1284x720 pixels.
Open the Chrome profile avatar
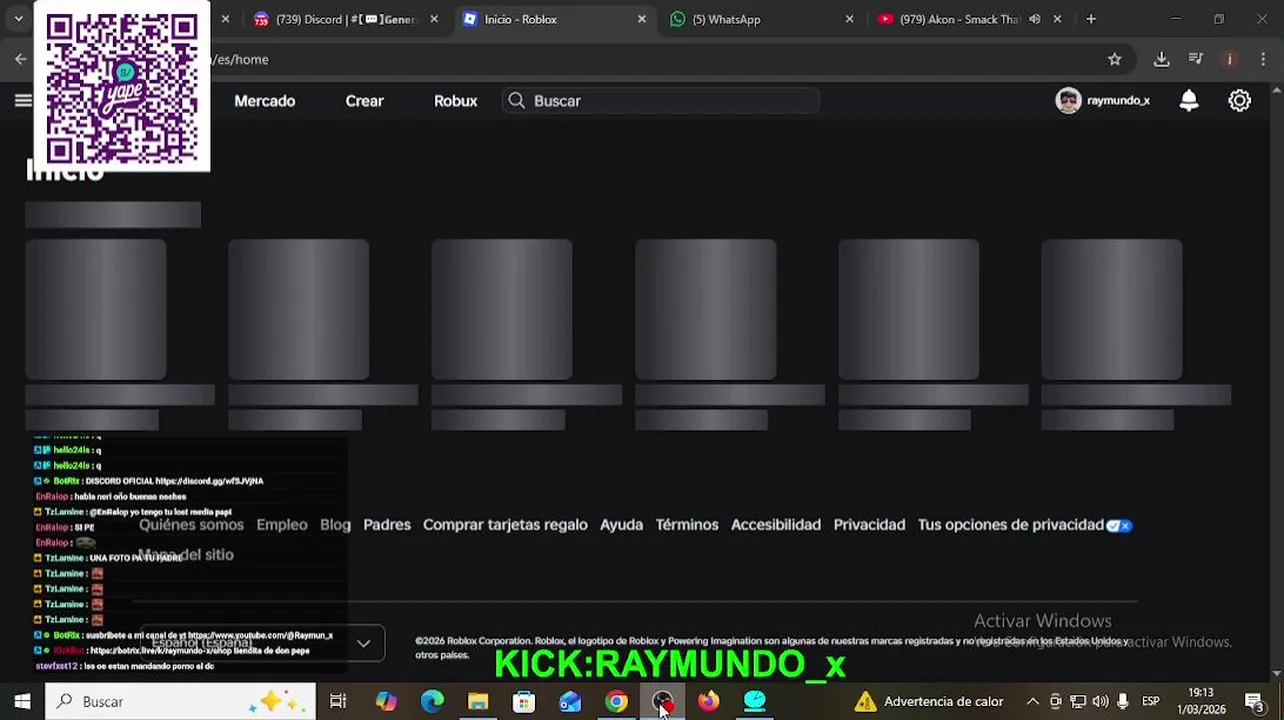1229,59
